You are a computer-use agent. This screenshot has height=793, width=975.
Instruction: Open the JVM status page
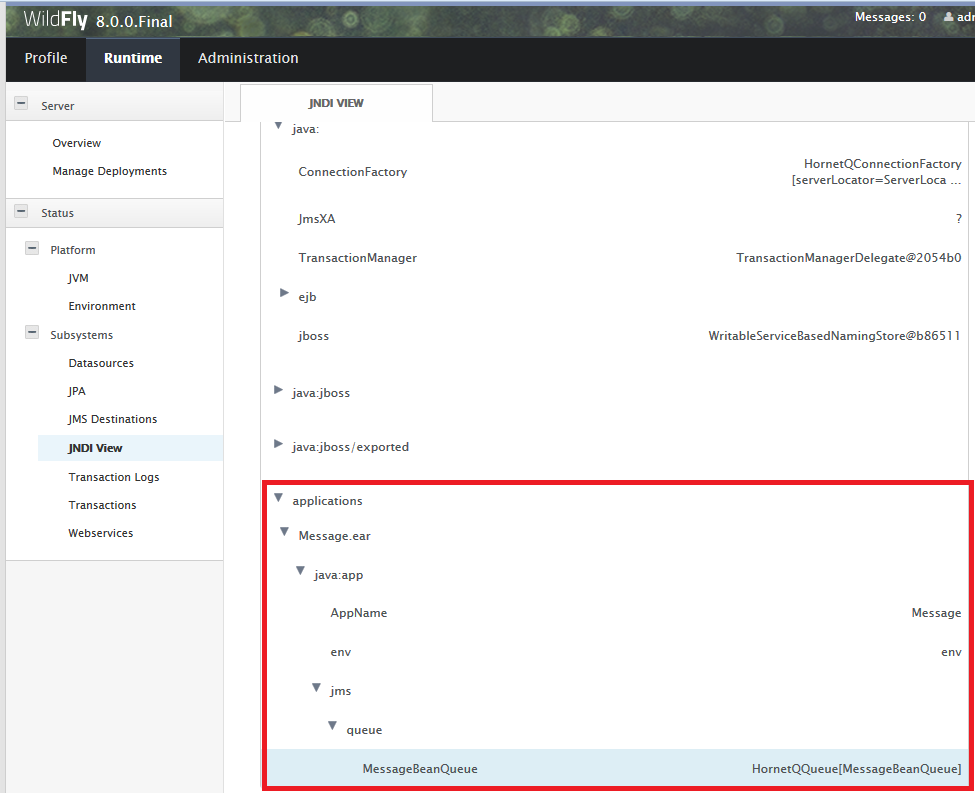78,278
